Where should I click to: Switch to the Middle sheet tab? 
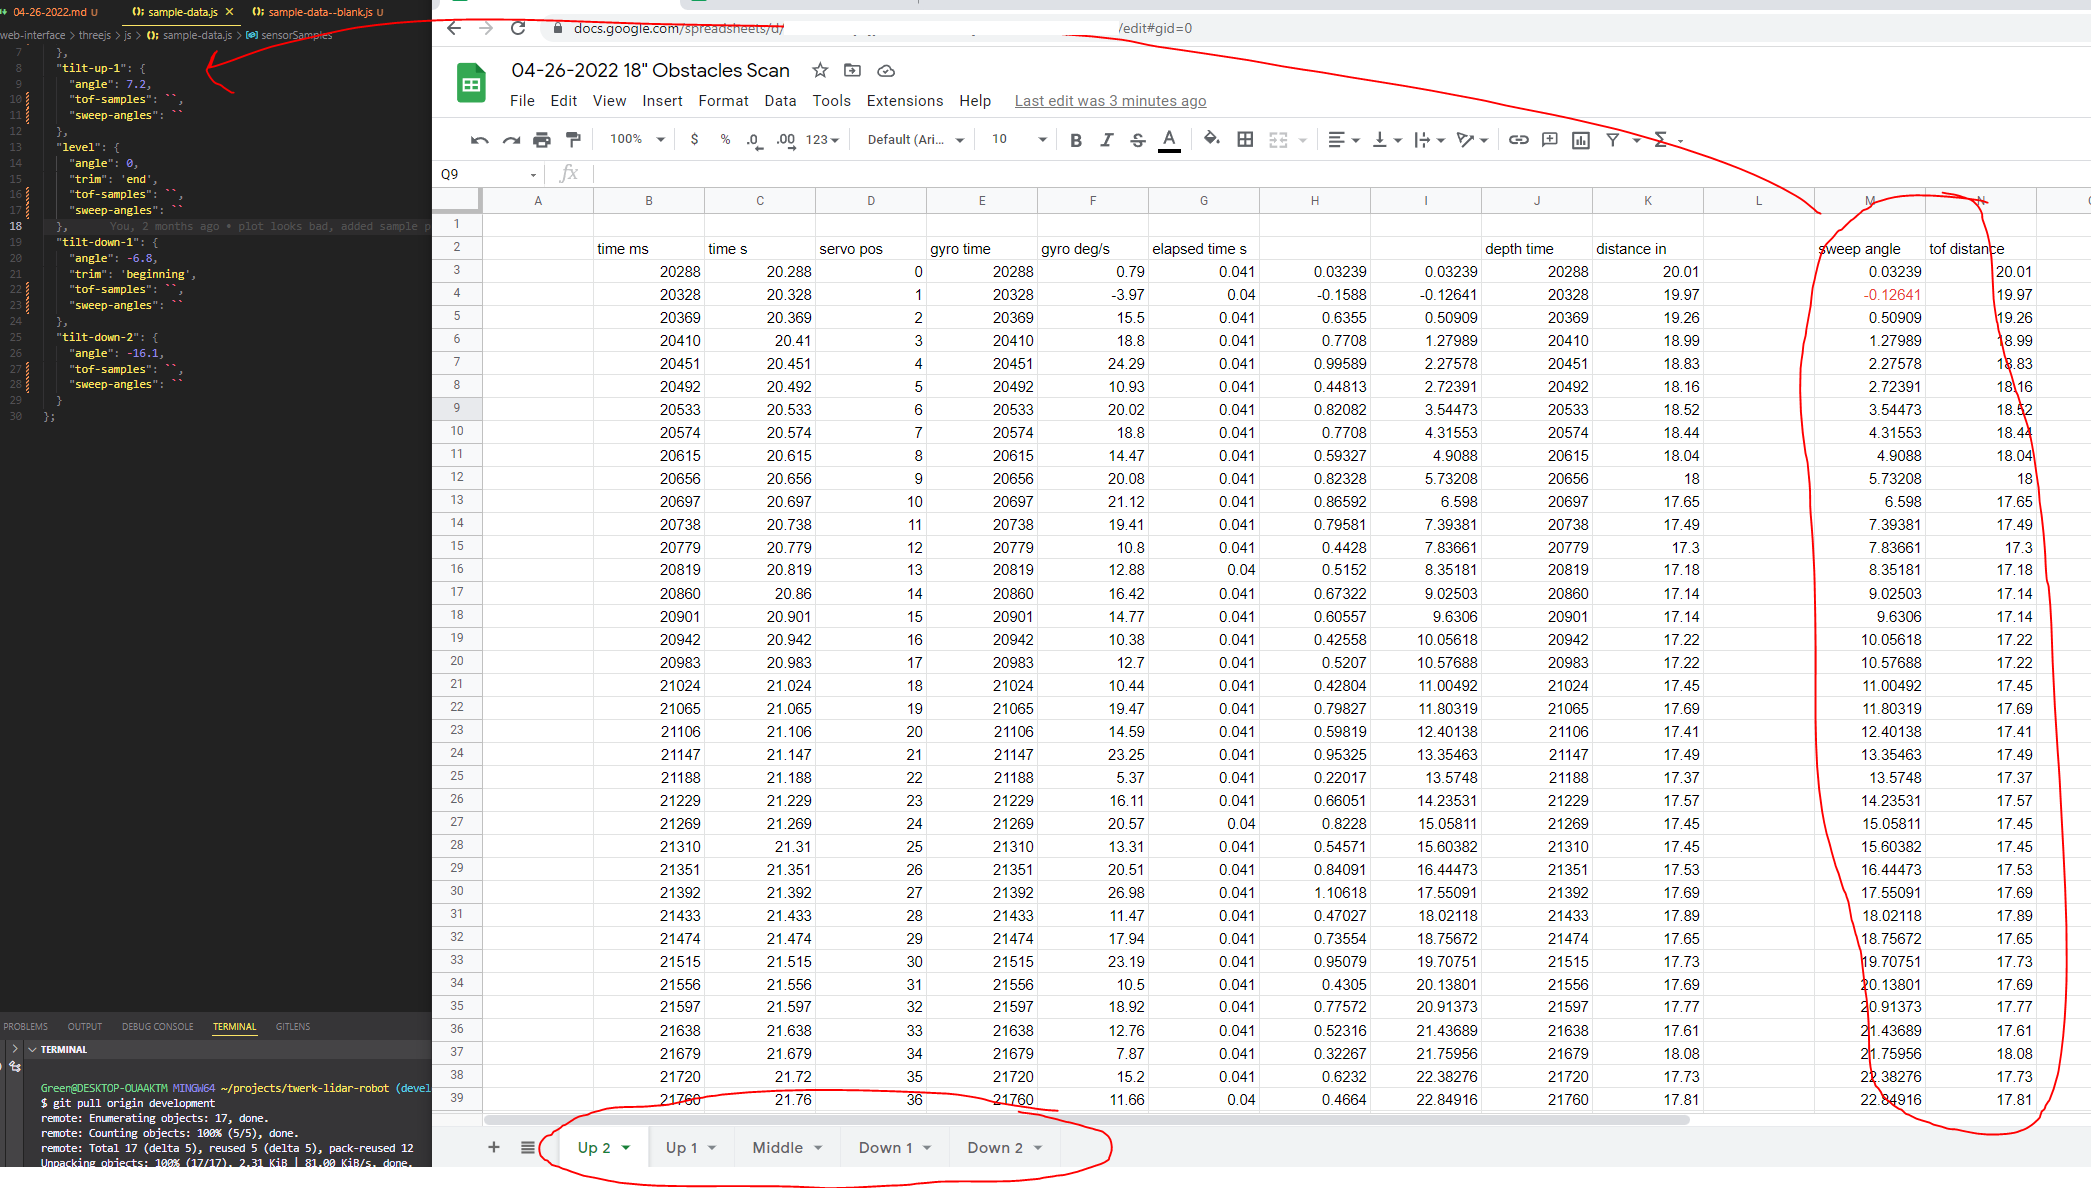pyautogui.click(x=787, y=1147)
